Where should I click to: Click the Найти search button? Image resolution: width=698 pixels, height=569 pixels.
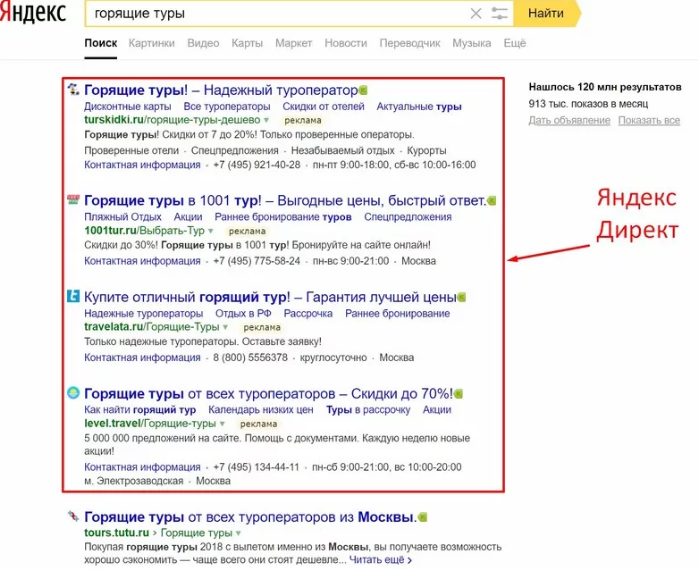pos(546,13)
